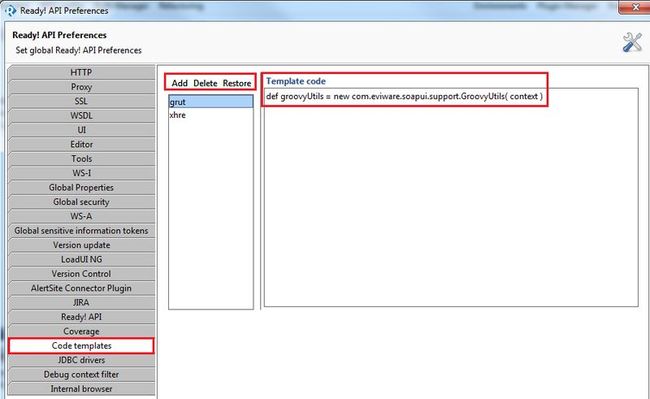Select the grut template in the list
Image resolution: width=650 pixels, height=399 pixels.
point(211,102)
